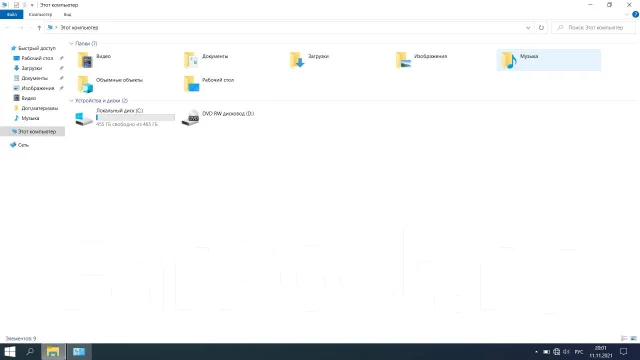Go up one folder level

tap(39, 28)
